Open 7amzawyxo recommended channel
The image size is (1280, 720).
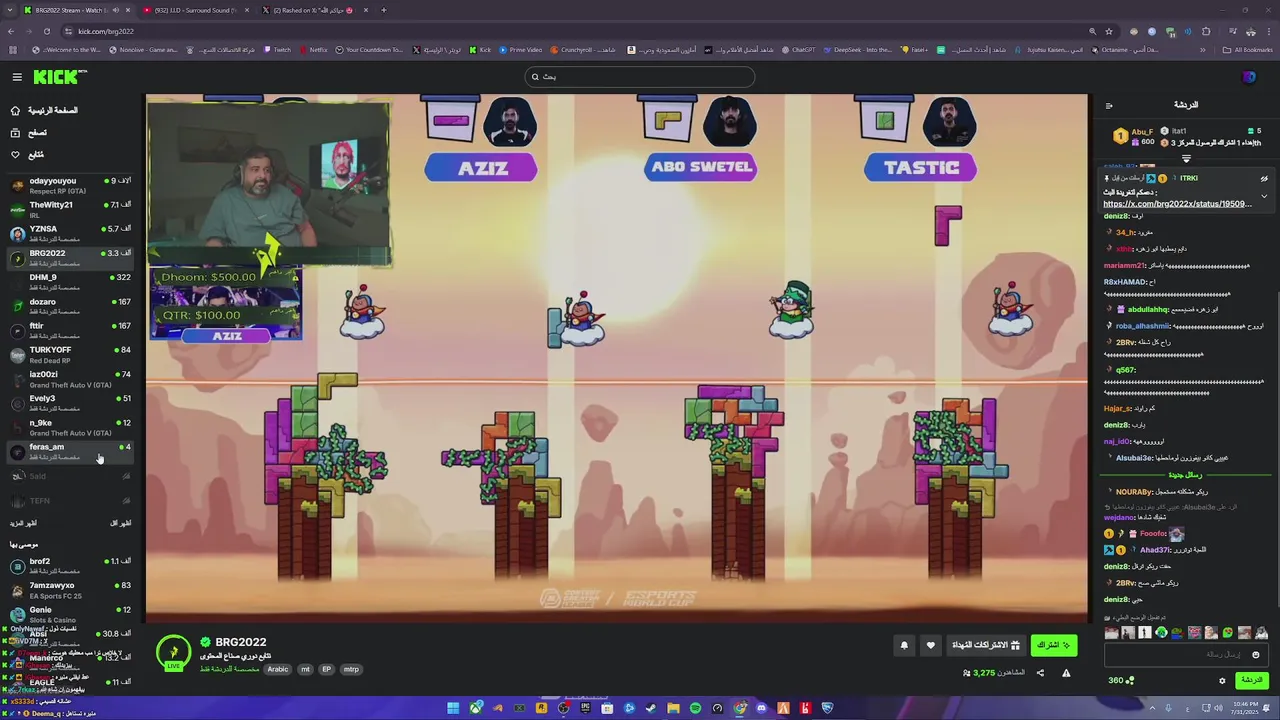(70, 589)
